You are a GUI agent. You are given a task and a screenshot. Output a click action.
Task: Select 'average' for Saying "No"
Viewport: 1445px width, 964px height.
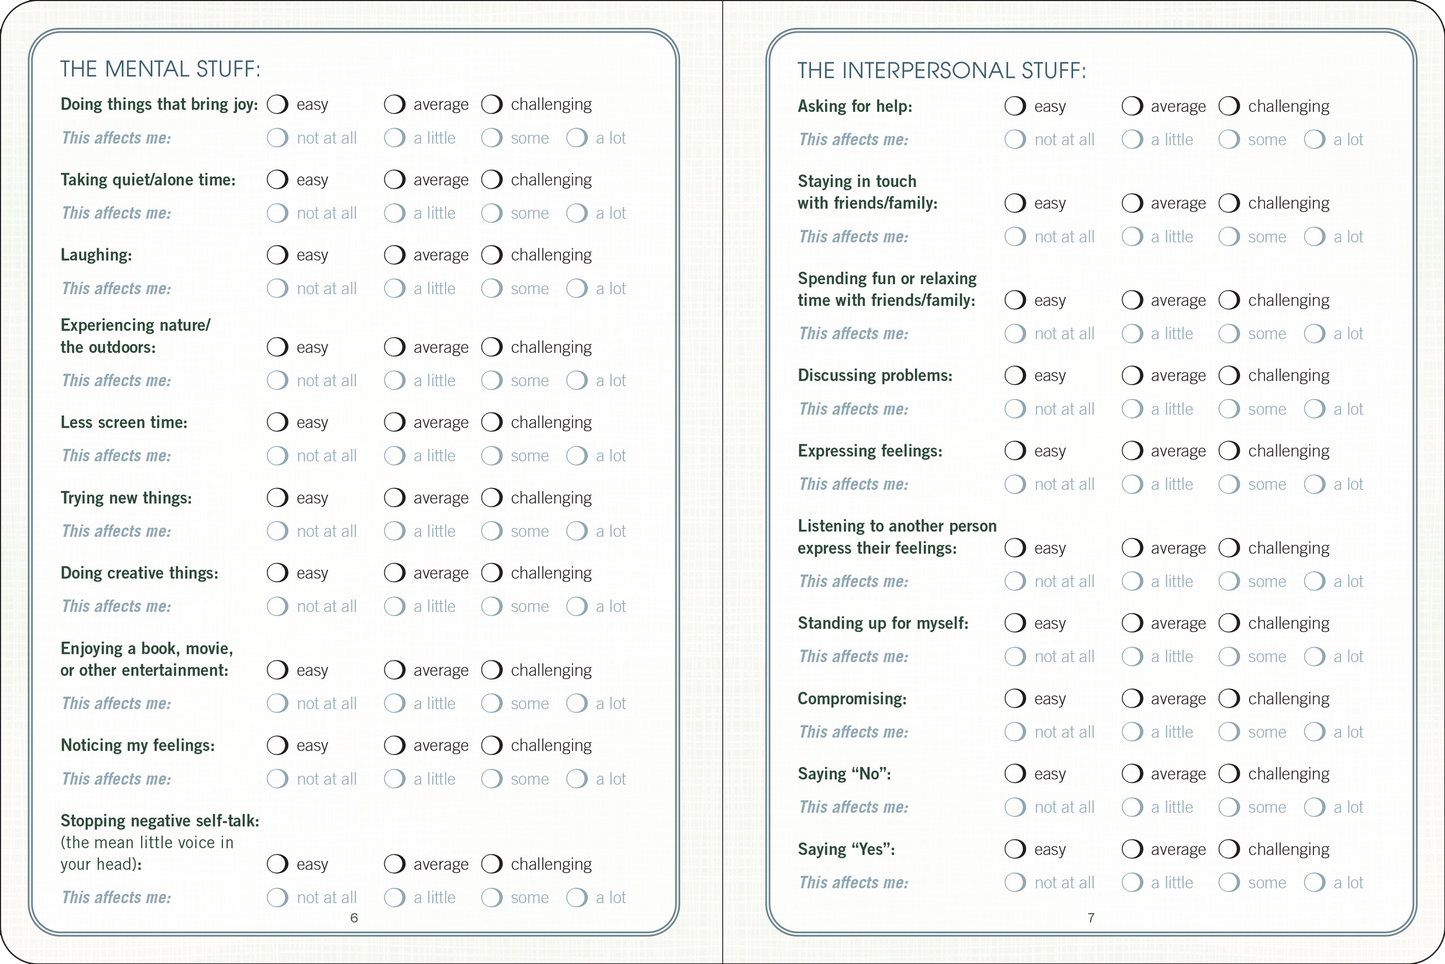[1132, 774]
